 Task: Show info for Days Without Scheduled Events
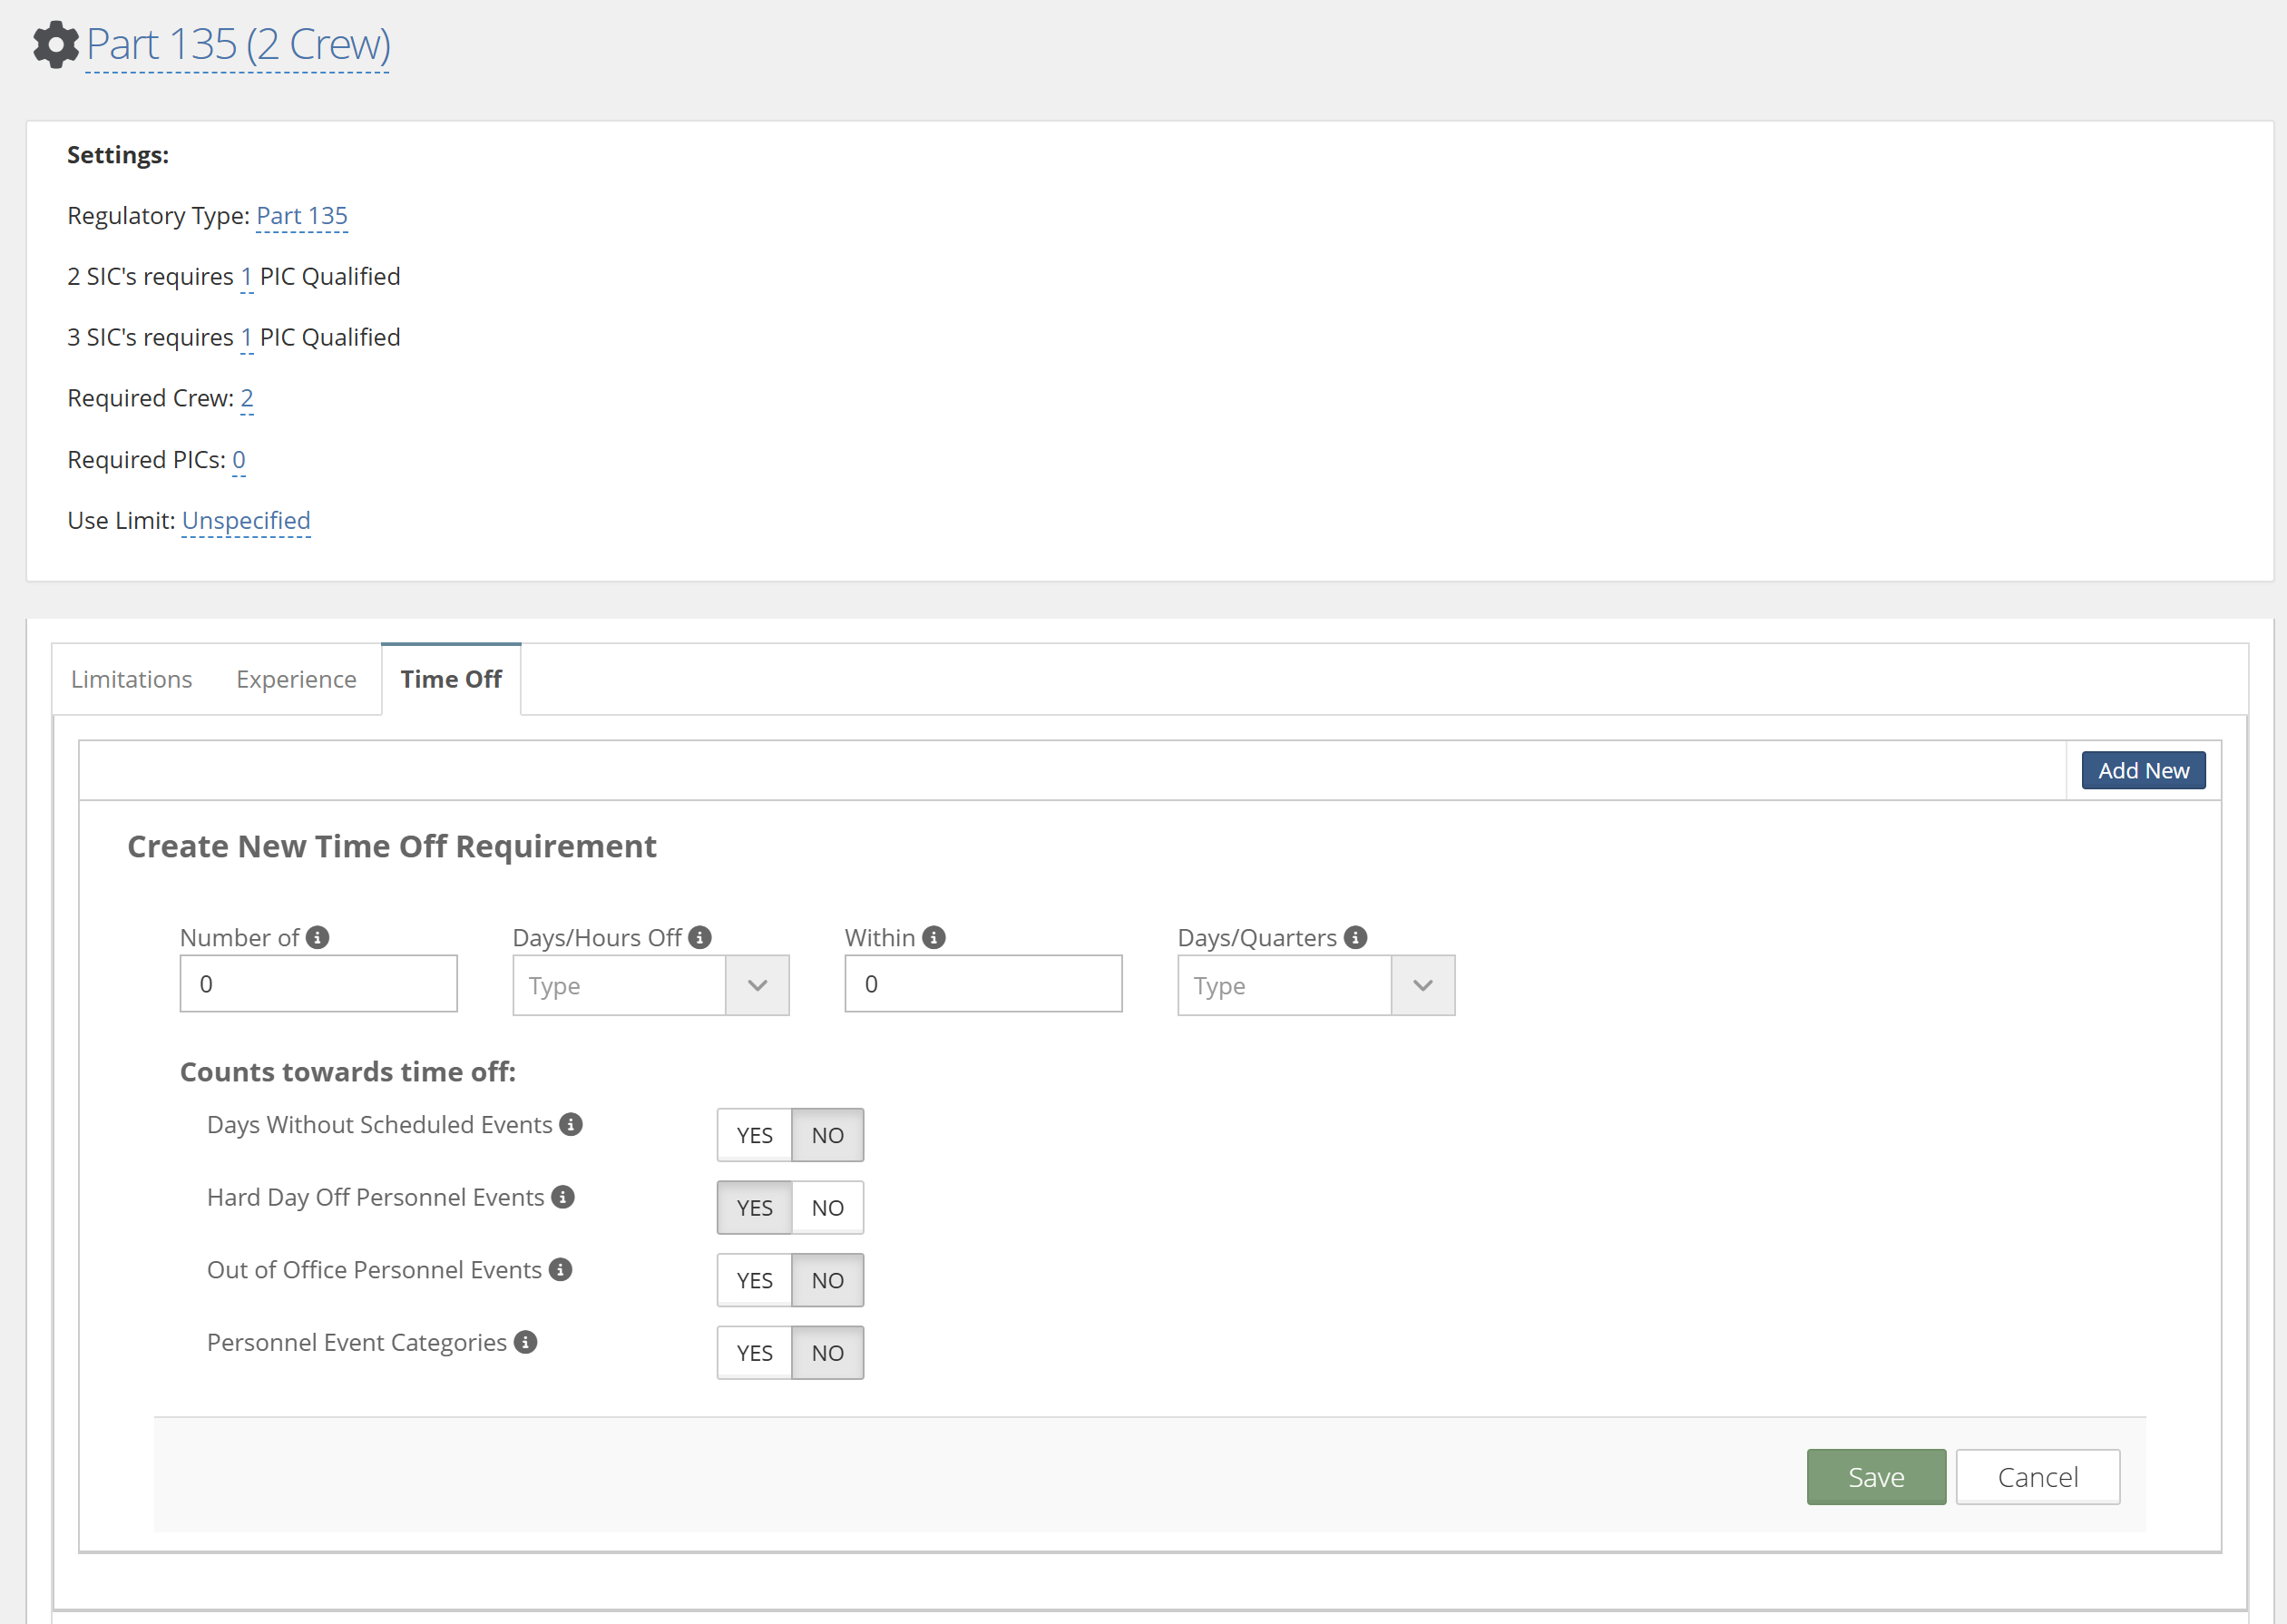tap(571, 1124)
